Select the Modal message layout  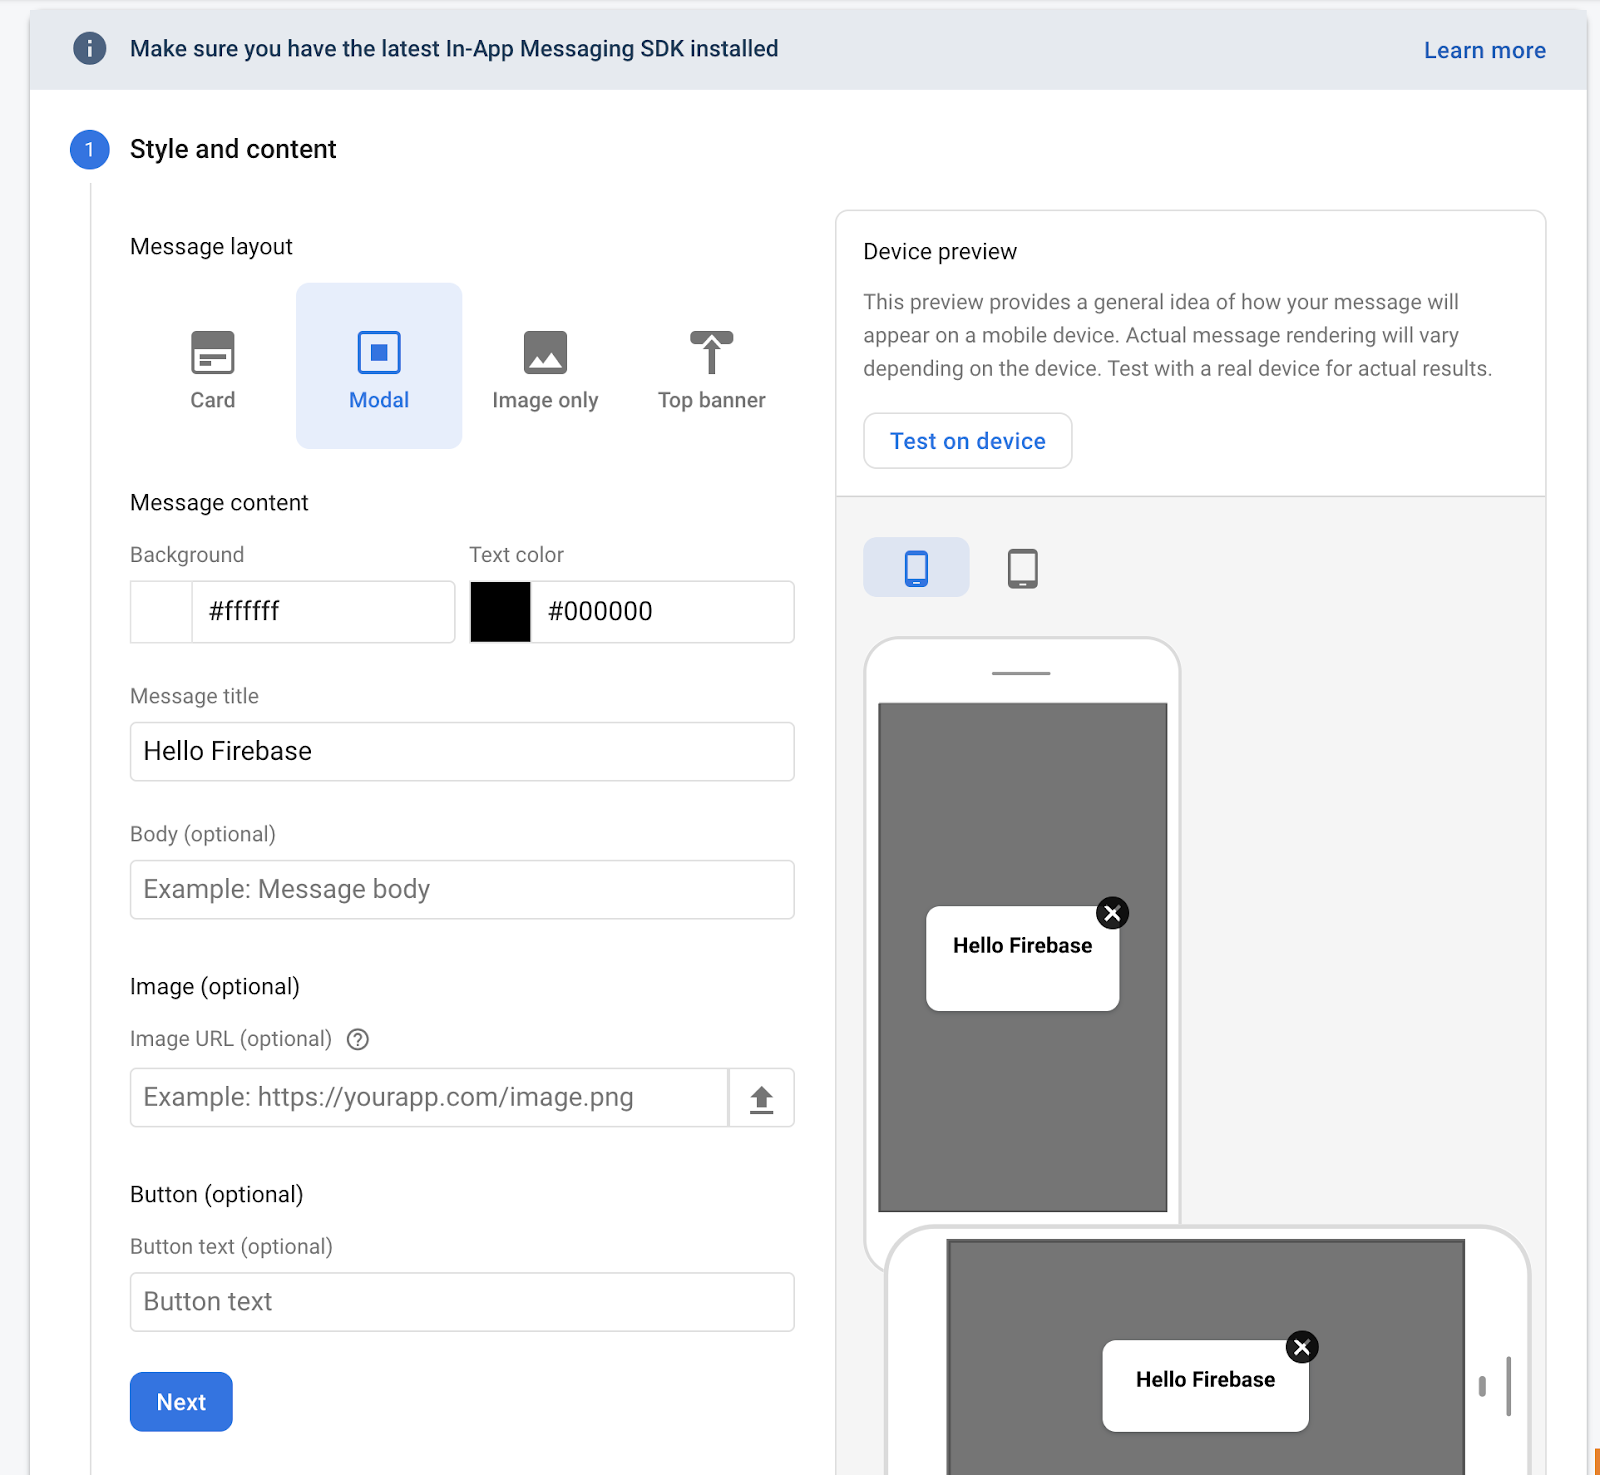(379, 368)
